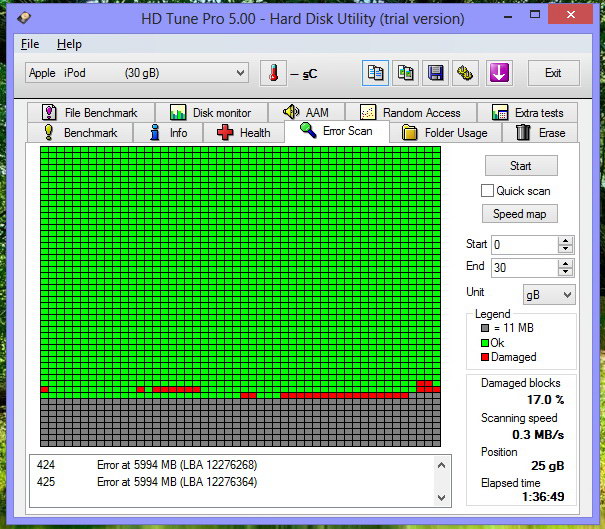Open the Erase tab
The image size is (605, 529).
540,133
